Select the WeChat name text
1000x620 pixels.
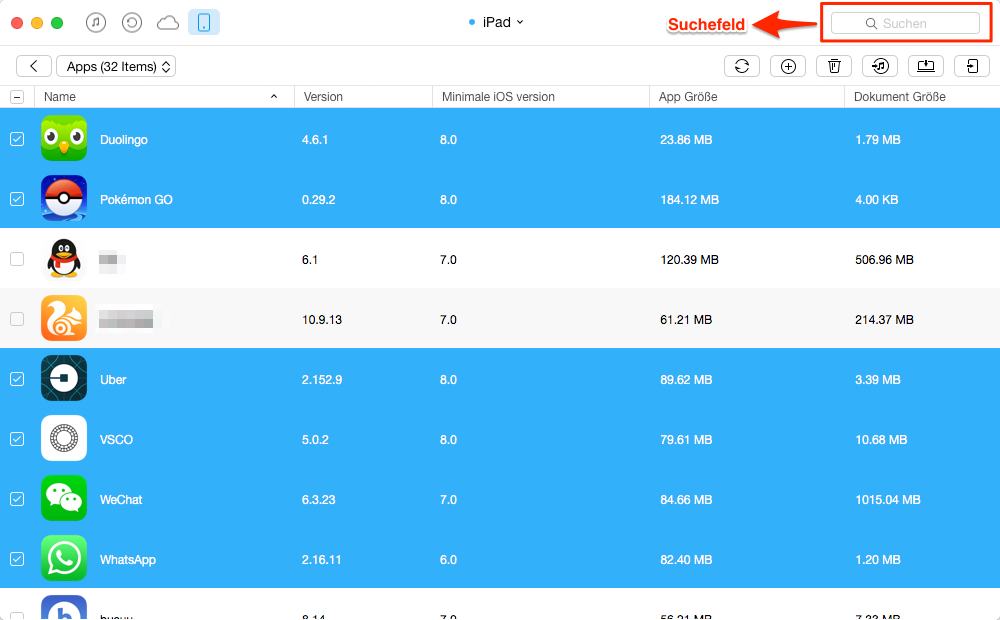(121, 499)
